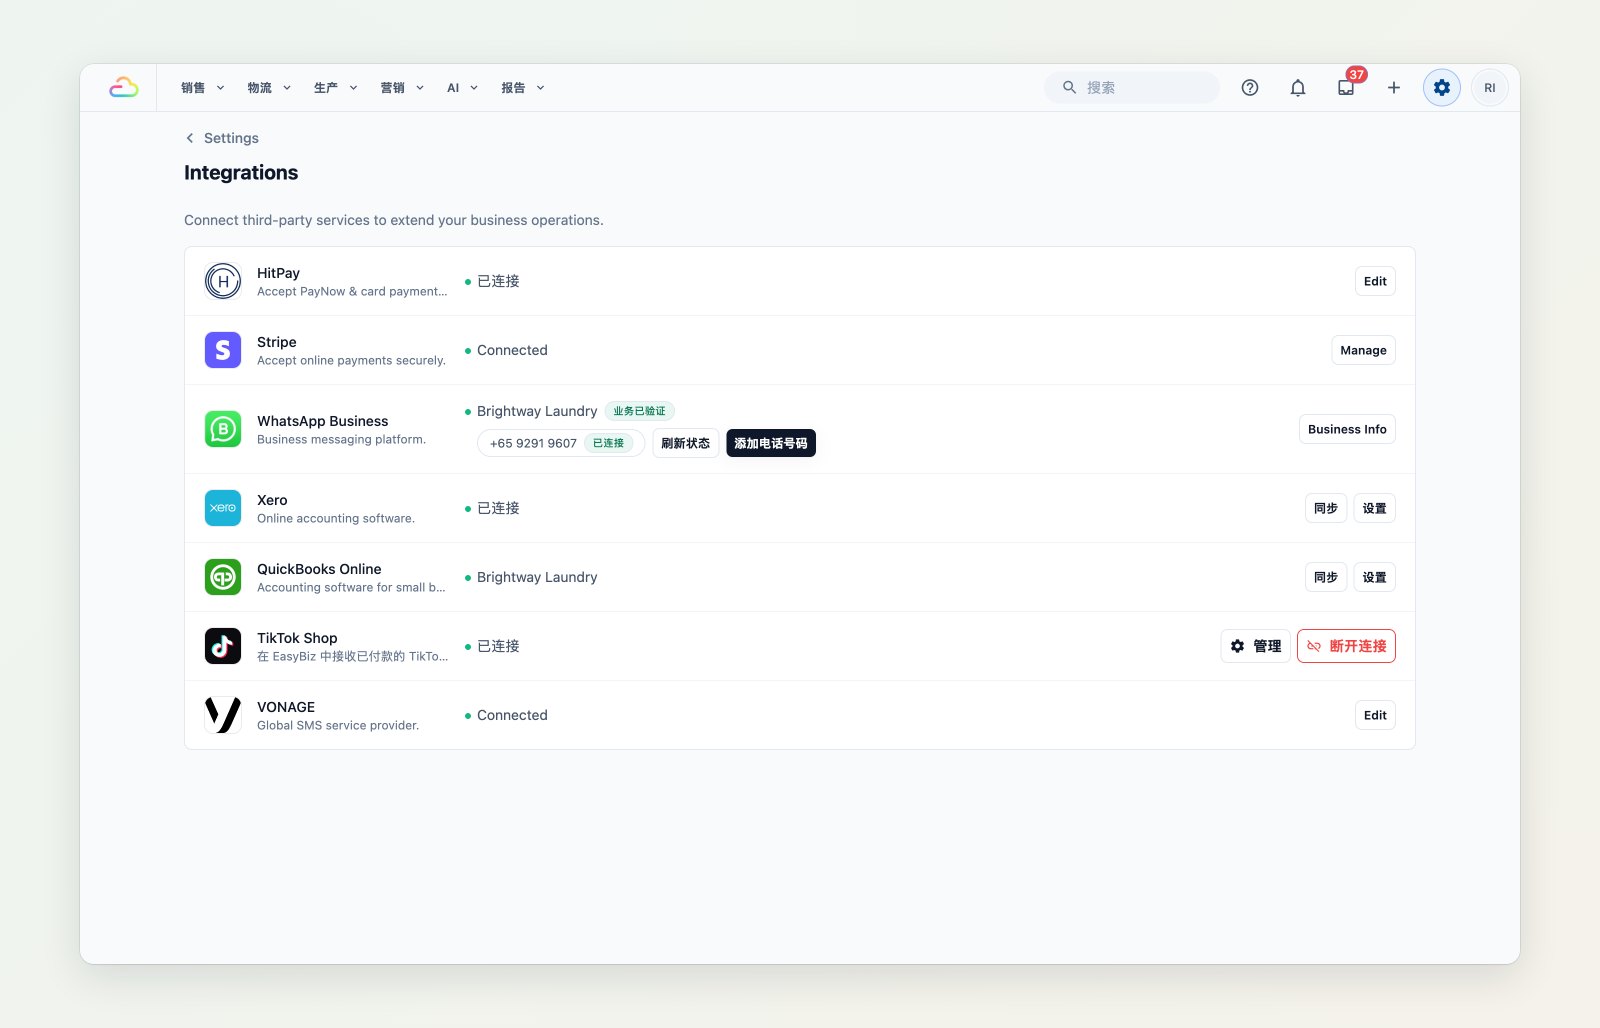Open the RI user avatar
The image size is (1600, 1028).
coord(1490,88)
